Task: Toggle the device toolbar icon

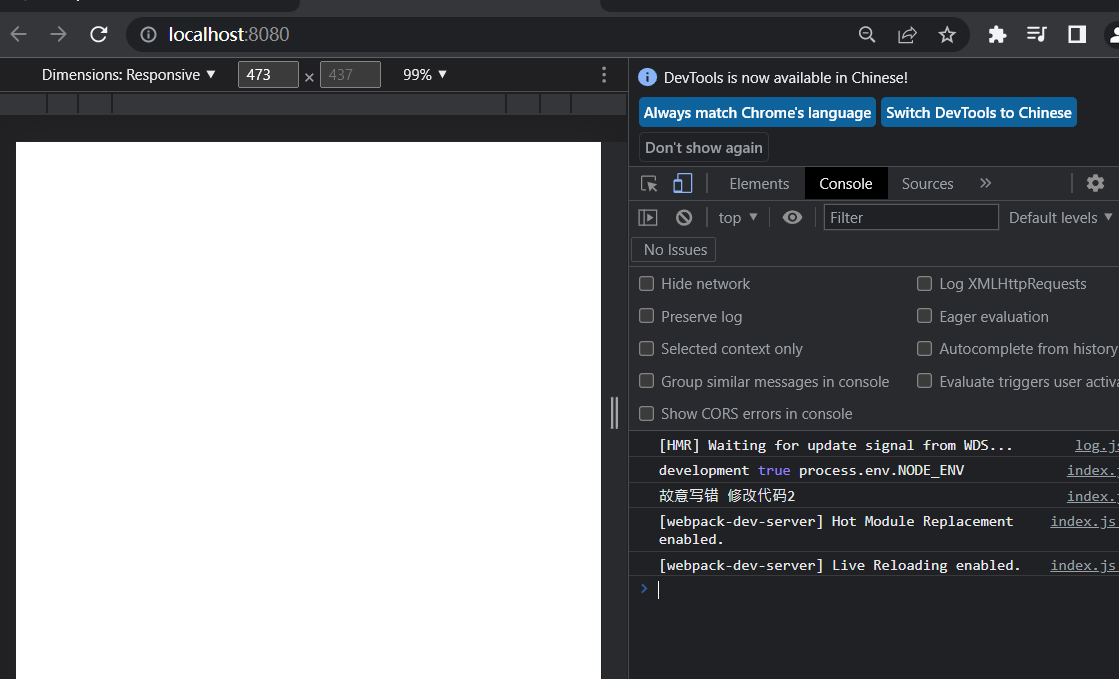Action: tap(682, 183)
